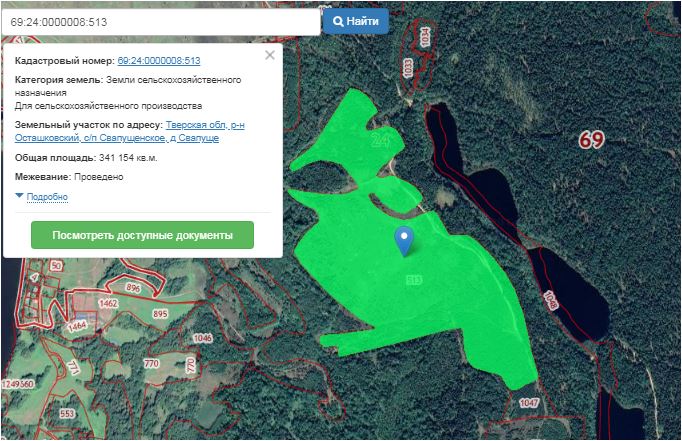Click the blue map pin marker
The image size is (682, 441).
coord(404,240)
